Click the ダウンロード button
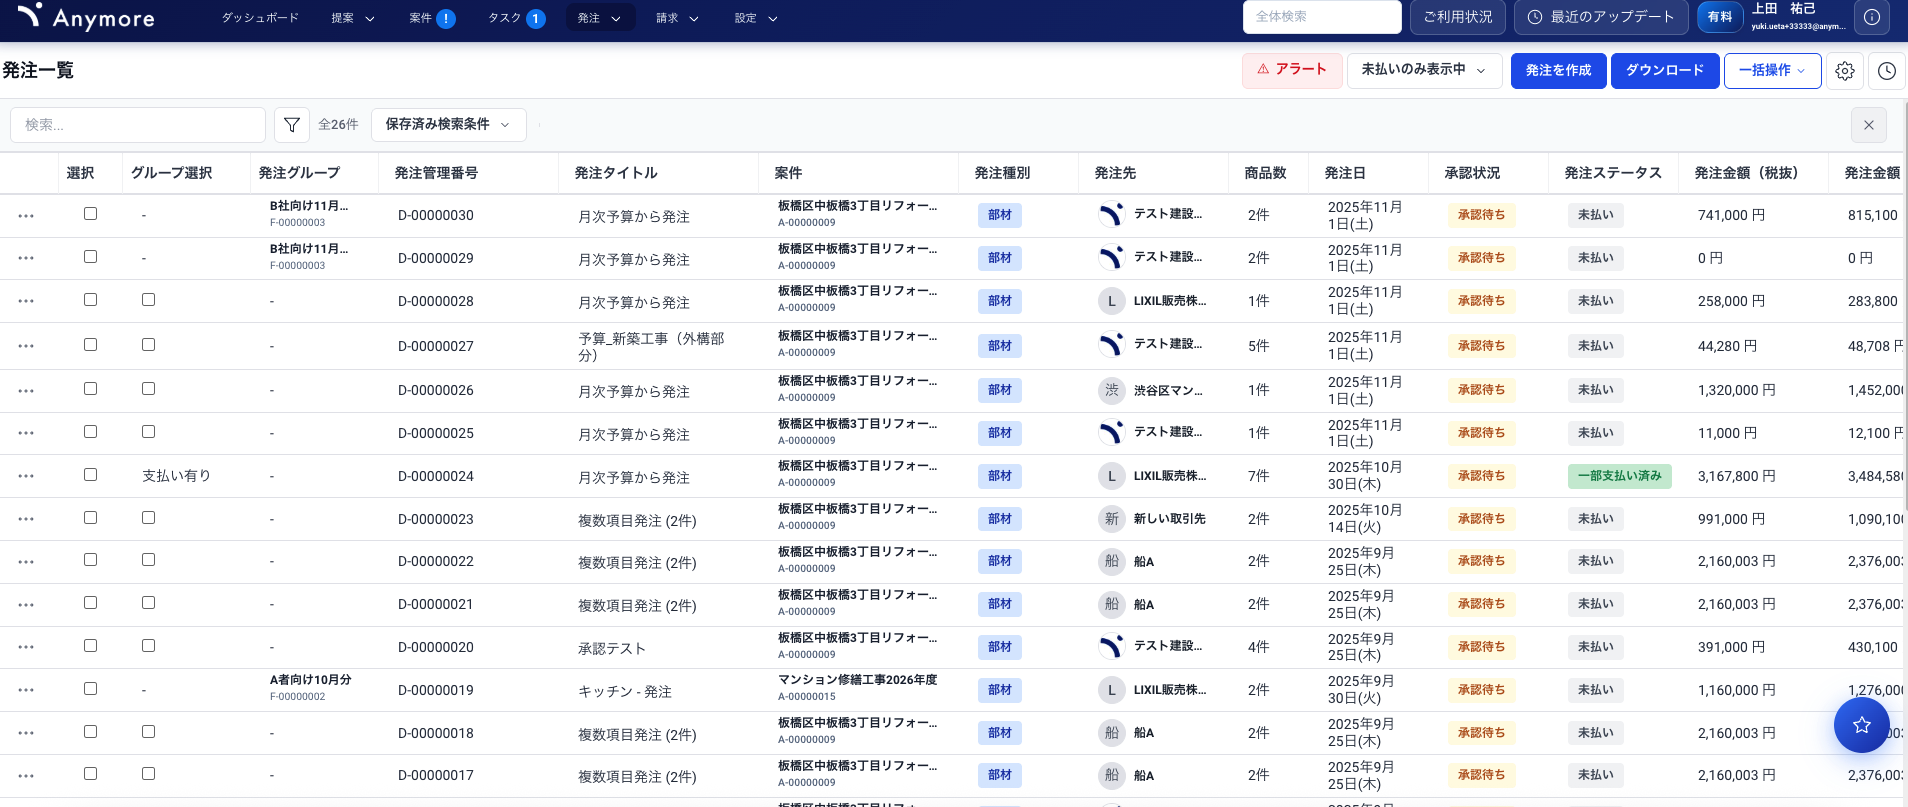Viewport: 1908px width, 807px height. pyautogui.click(x=1664, y=70)
